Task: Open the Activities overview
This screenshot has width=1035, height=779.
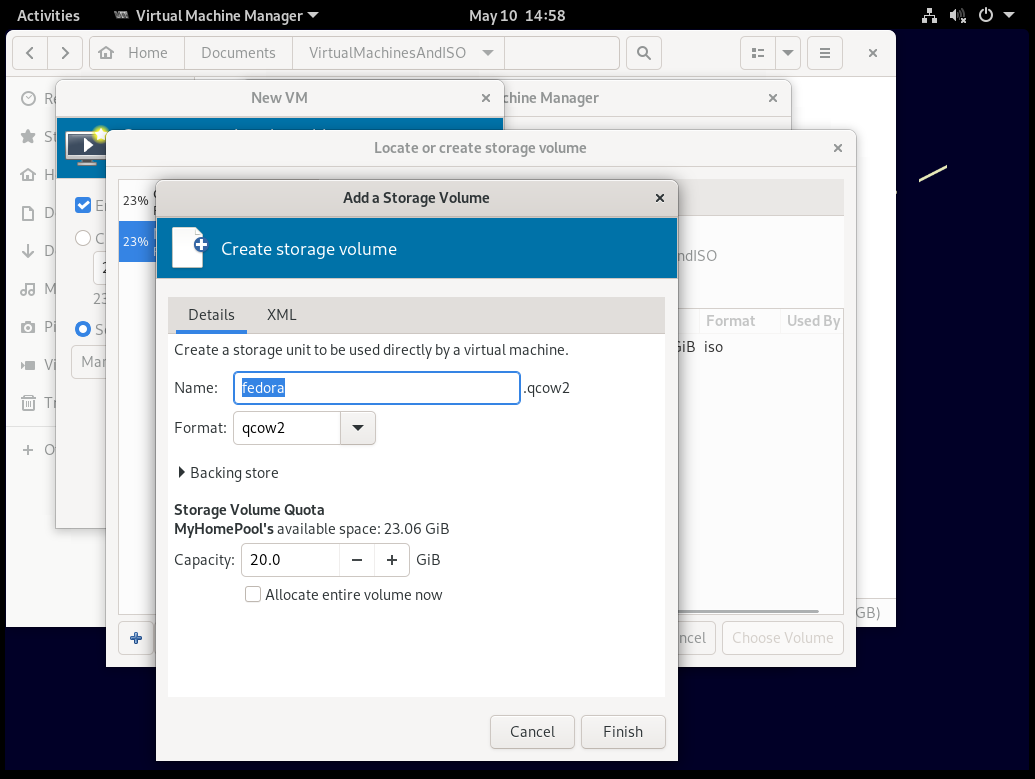Action: 48,15
